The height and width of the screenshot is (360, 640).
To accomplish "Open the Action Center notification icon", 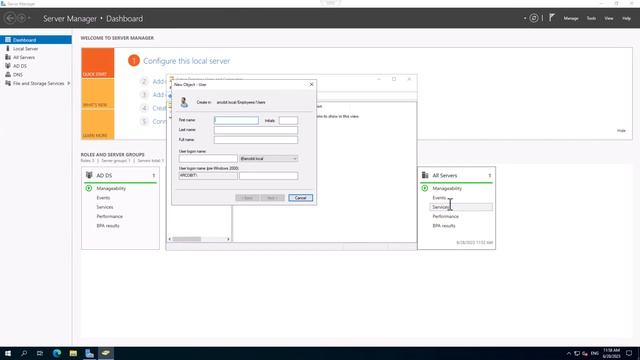I will (x=629, y=353).
